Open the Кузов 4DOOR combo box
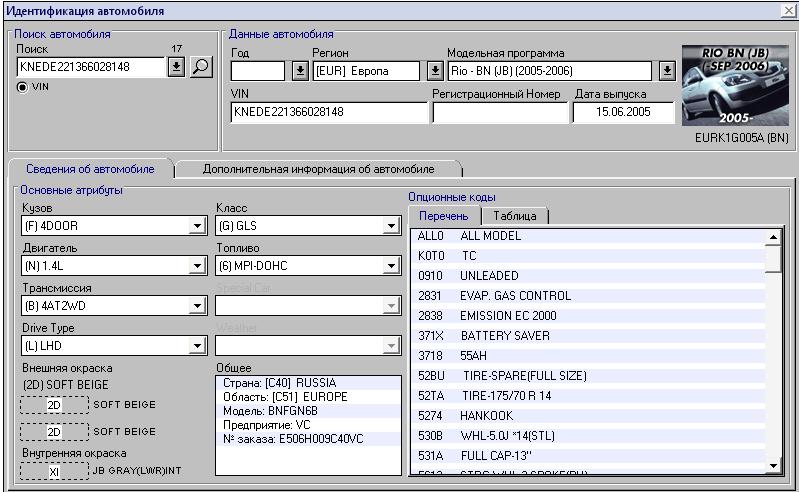Image resolution: width=799 pixels, height=492 pixels. pos(198,227)
